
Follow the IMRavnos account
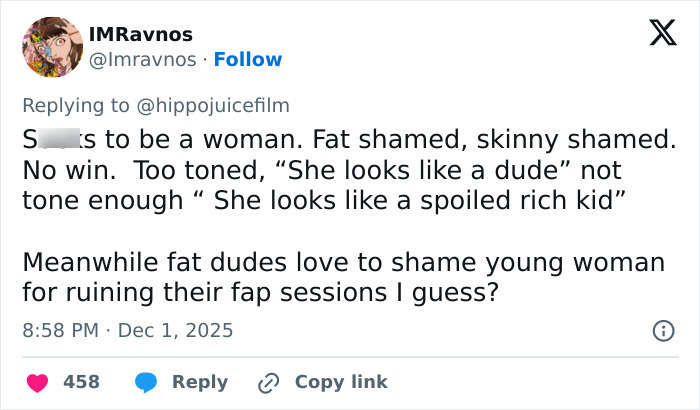click(249, 59)
